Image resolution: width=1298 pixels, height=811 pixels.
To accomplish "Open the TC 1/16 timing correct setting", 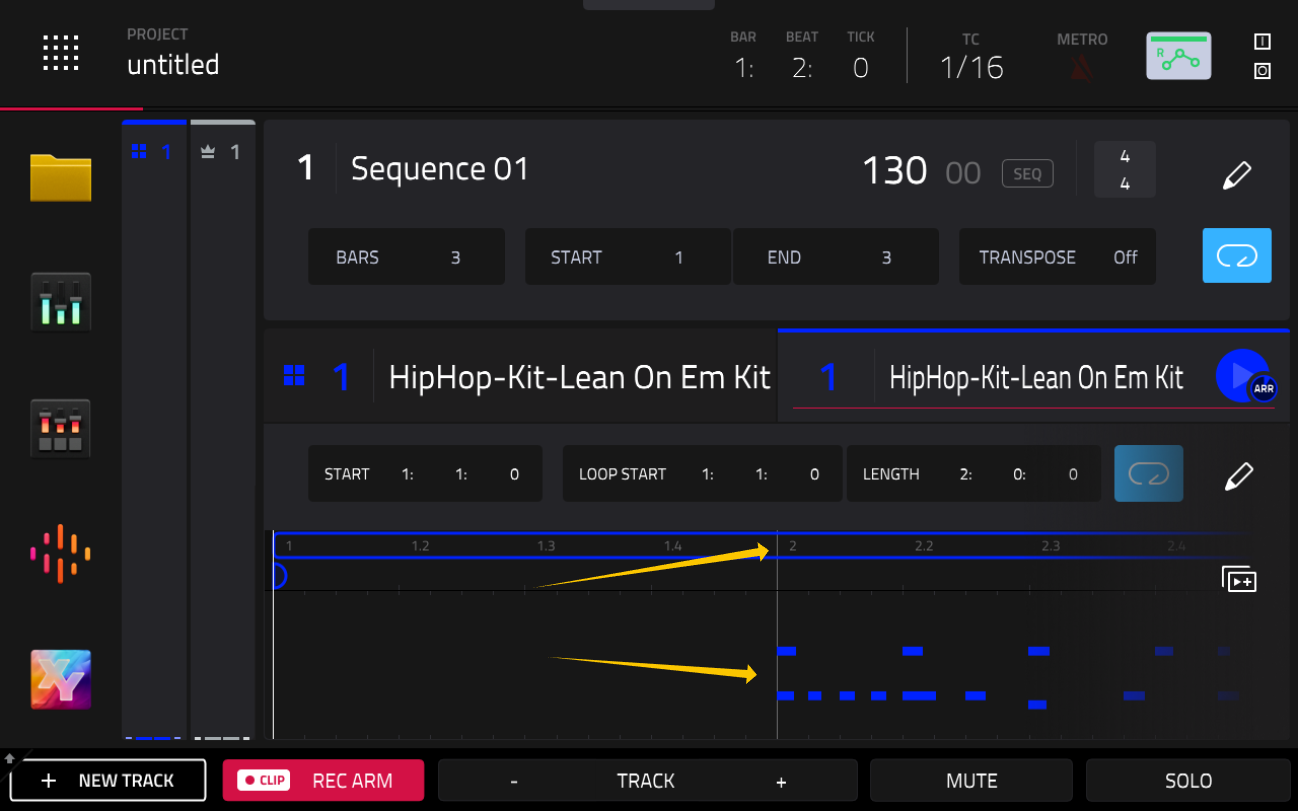I will (971, 57).
